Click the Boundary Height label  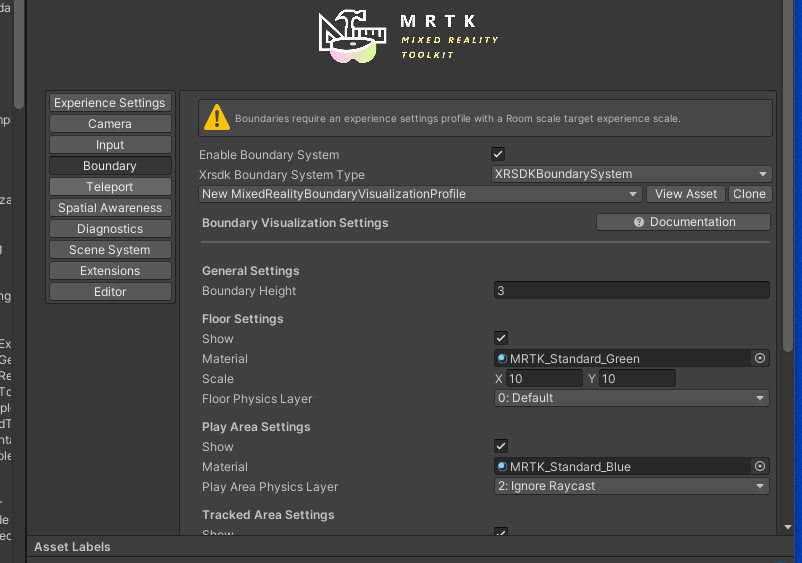click(249, 290)
